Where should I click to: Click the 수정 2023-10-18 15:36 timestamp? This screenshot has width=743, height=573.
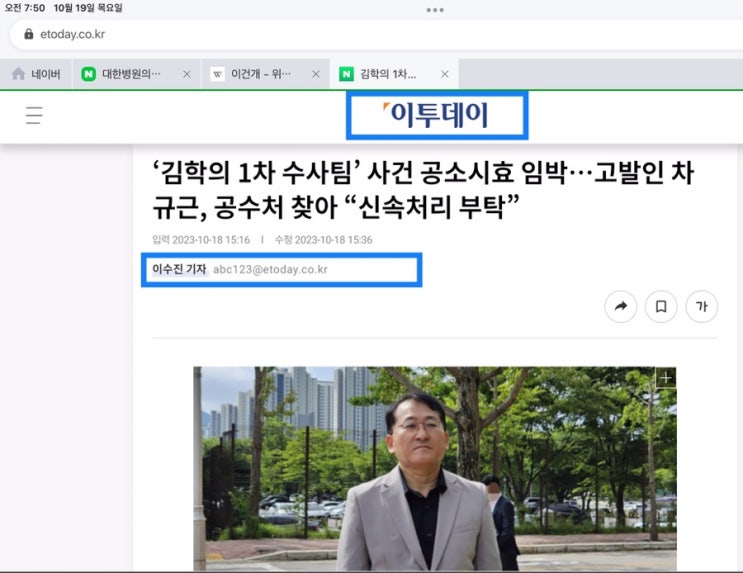(x=324, y=240)
